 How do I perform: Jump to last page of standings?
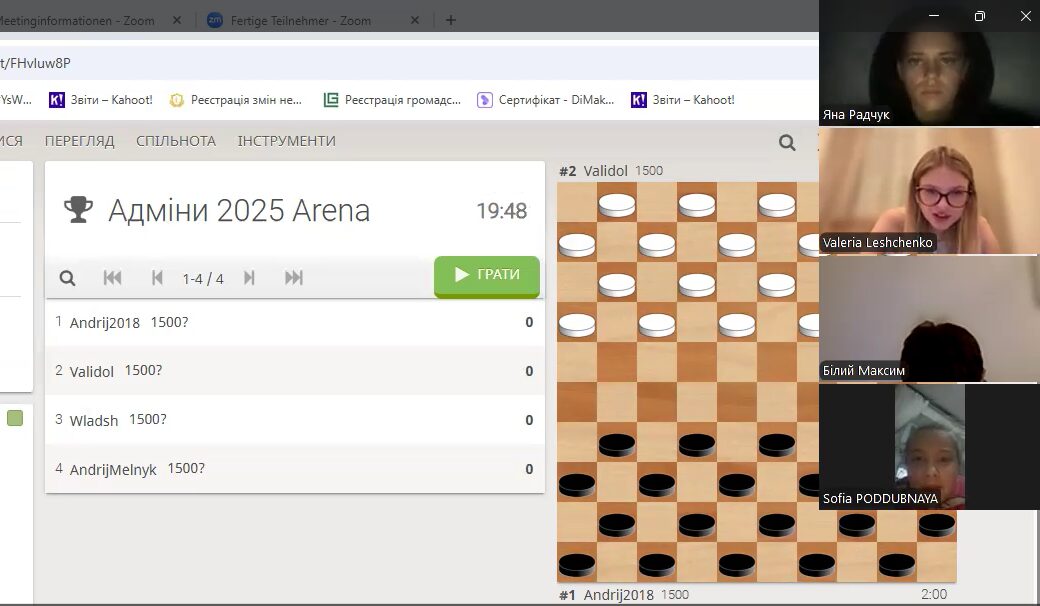[x=294, y=278]
